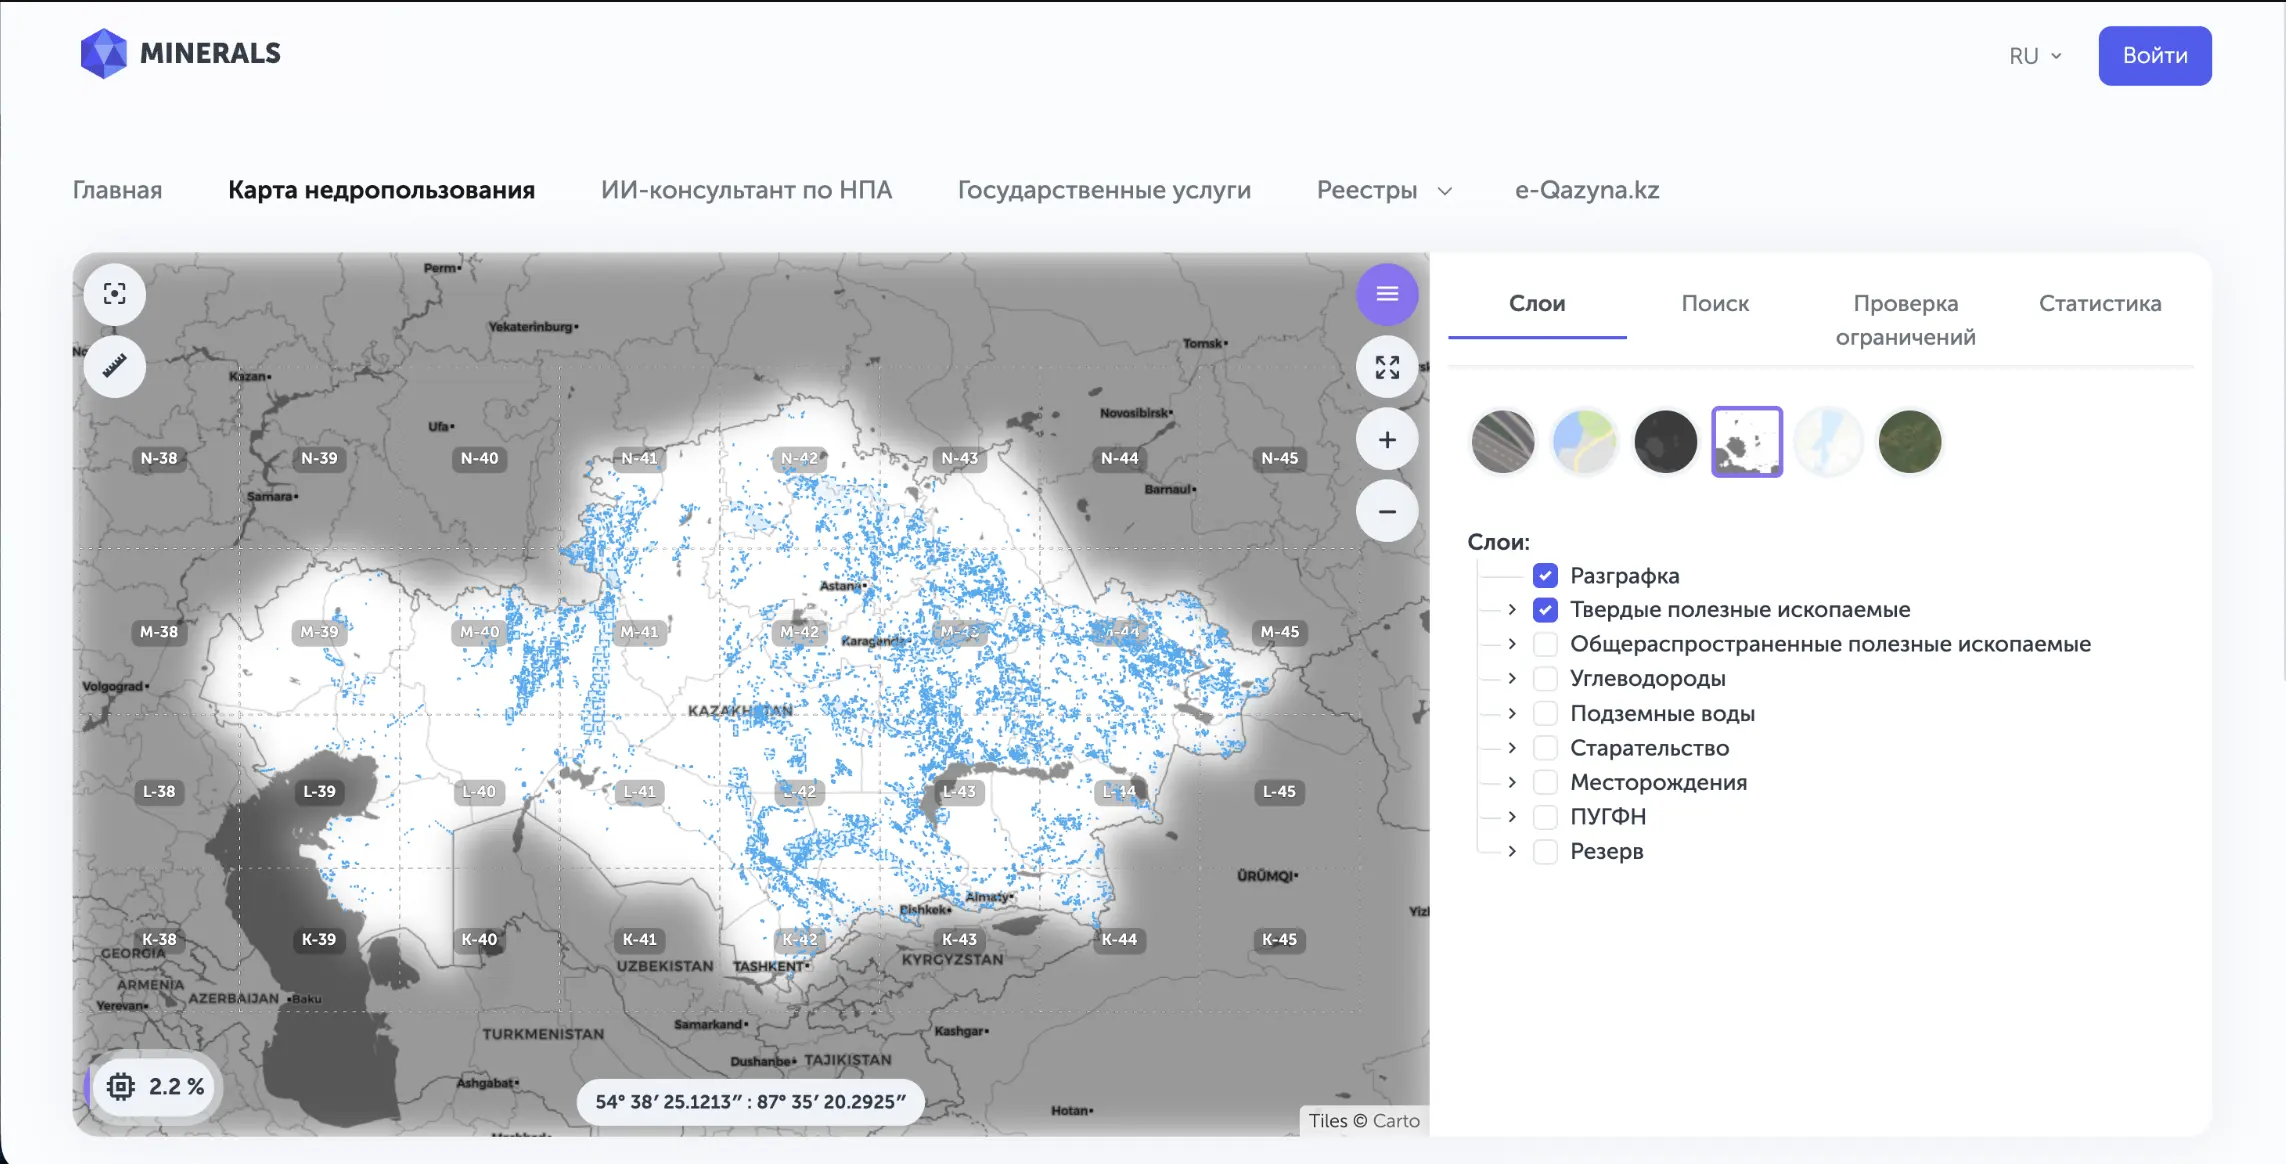Open the purple map menu button
The image size is (2286, 1164).
point(1387,294)
